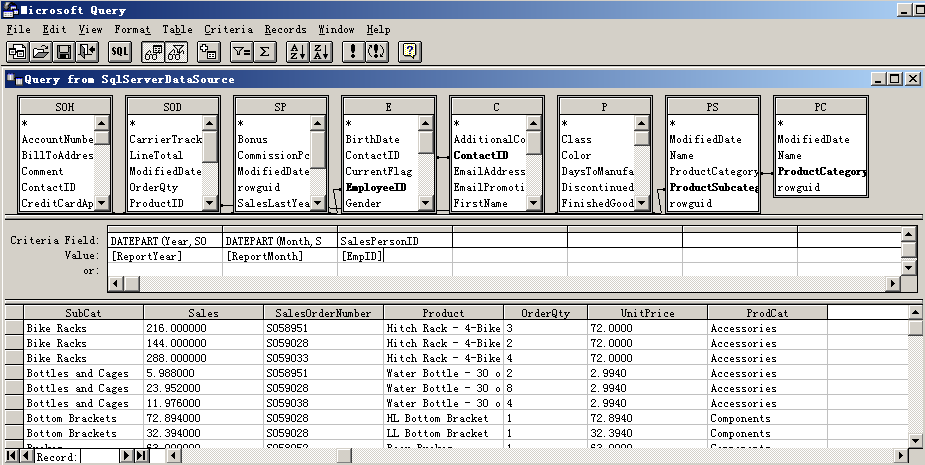Viewport: 925px width, 465px height.
Task: Select the SalesPersonID criteria field cell
Action: pyautogui.click(x=395, y=241)
